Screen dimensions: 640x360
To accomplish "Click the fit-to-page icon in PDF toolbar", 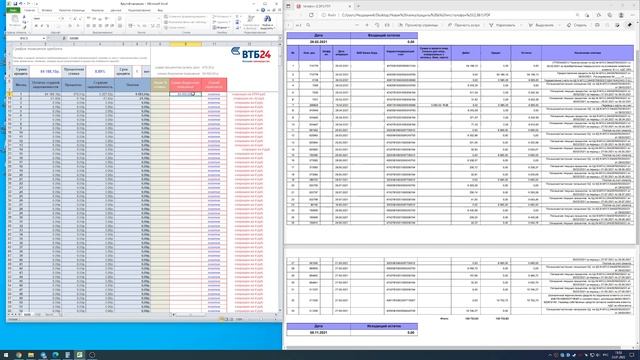I will [387, 25].
